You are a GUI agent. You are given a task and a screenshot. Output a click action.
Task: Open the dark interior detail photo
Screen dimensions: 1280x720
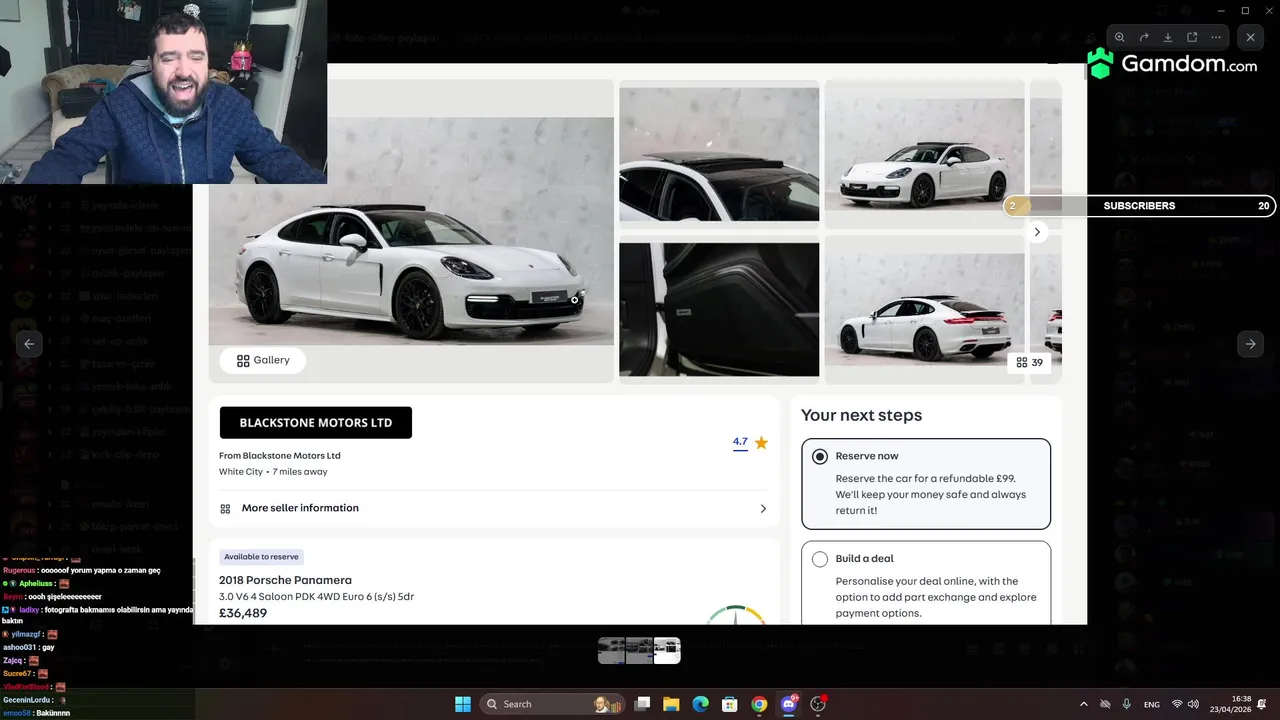tap(719, 309)
